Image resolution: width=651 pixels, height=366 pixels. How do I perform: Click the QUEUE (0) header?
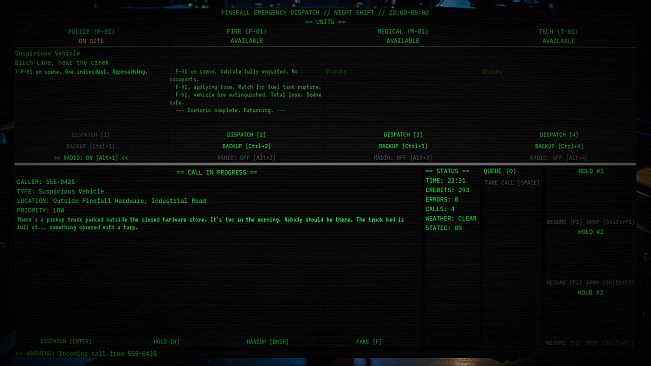pos(499,171)
